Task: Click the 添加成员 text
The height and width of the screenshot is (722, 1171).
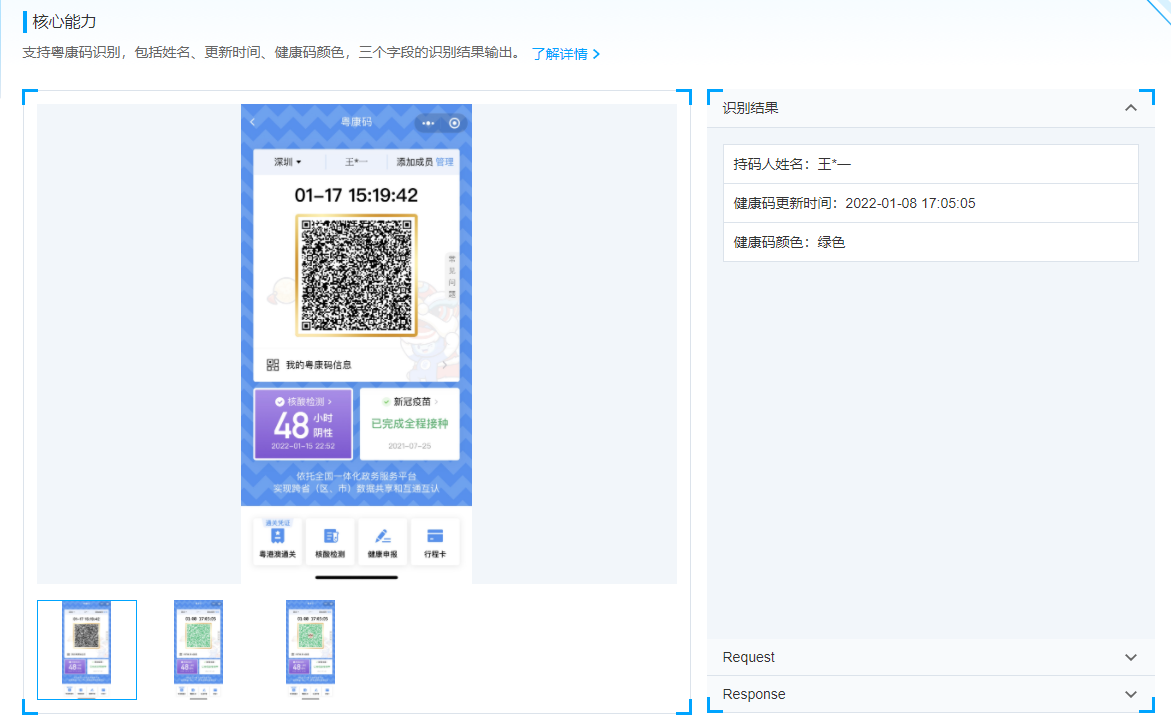Action: pos(414,162)
